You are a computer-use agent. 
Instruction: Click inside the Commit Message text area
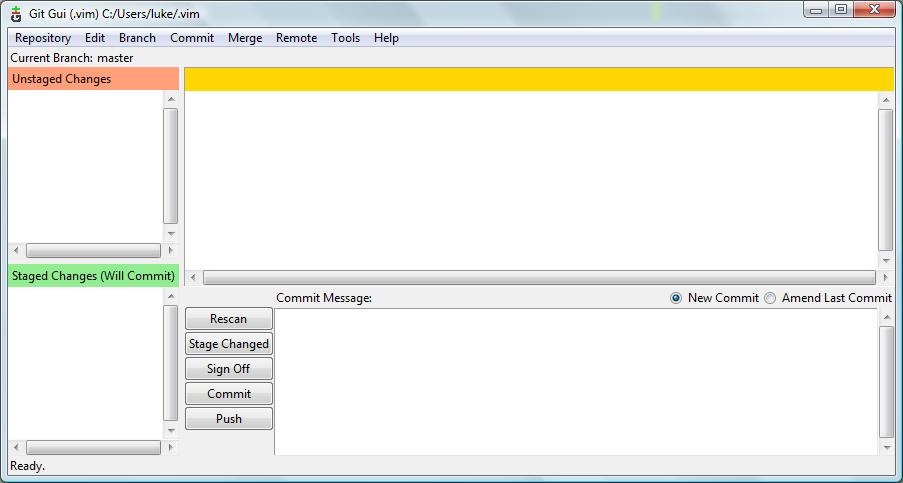point(575,380)
